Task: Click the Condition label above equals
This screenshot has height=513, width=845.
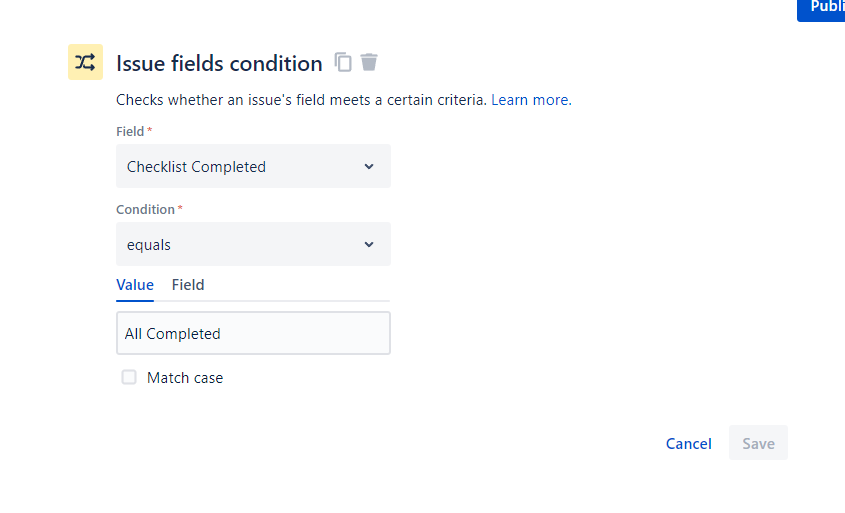Action: (146, 209)
